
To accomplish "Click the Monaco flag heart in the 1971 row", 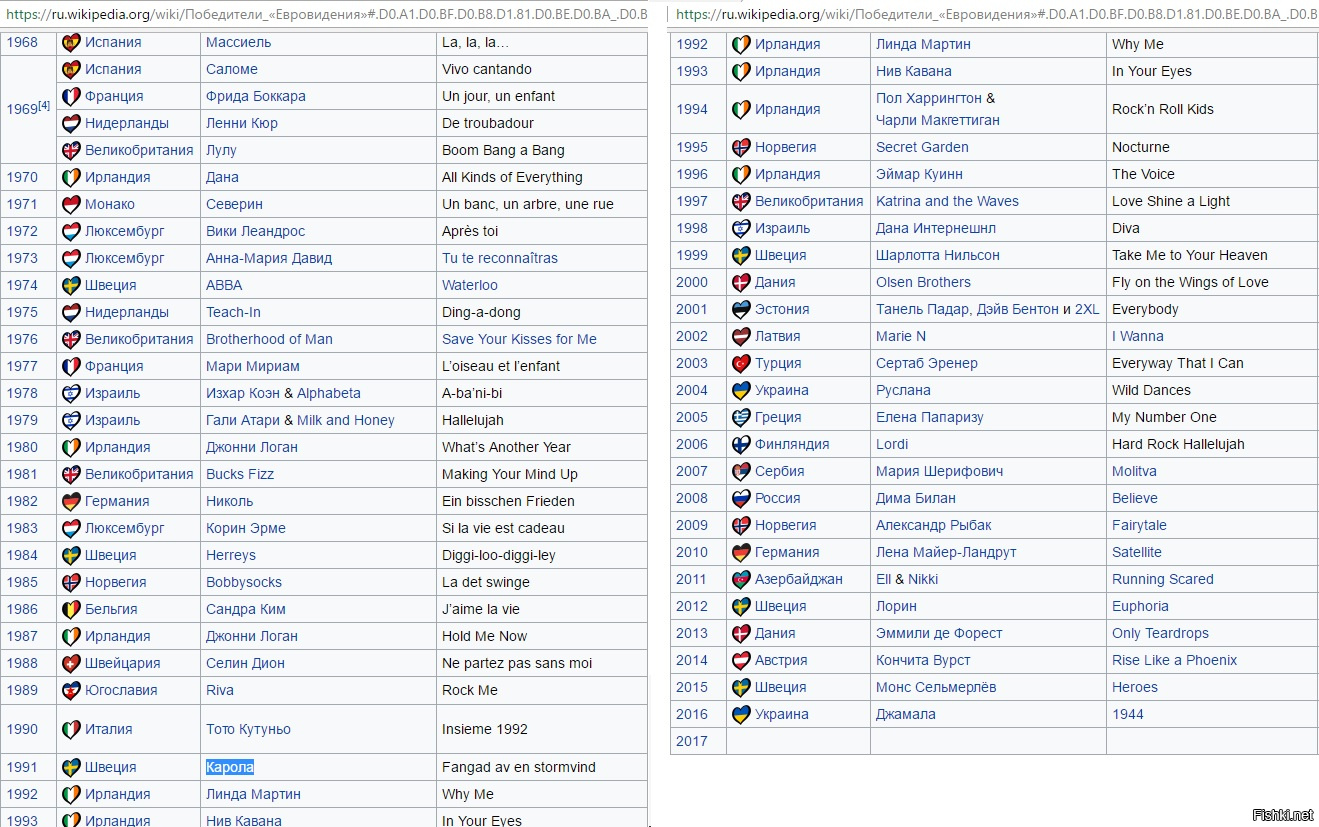I will click(x=71, y=205).
